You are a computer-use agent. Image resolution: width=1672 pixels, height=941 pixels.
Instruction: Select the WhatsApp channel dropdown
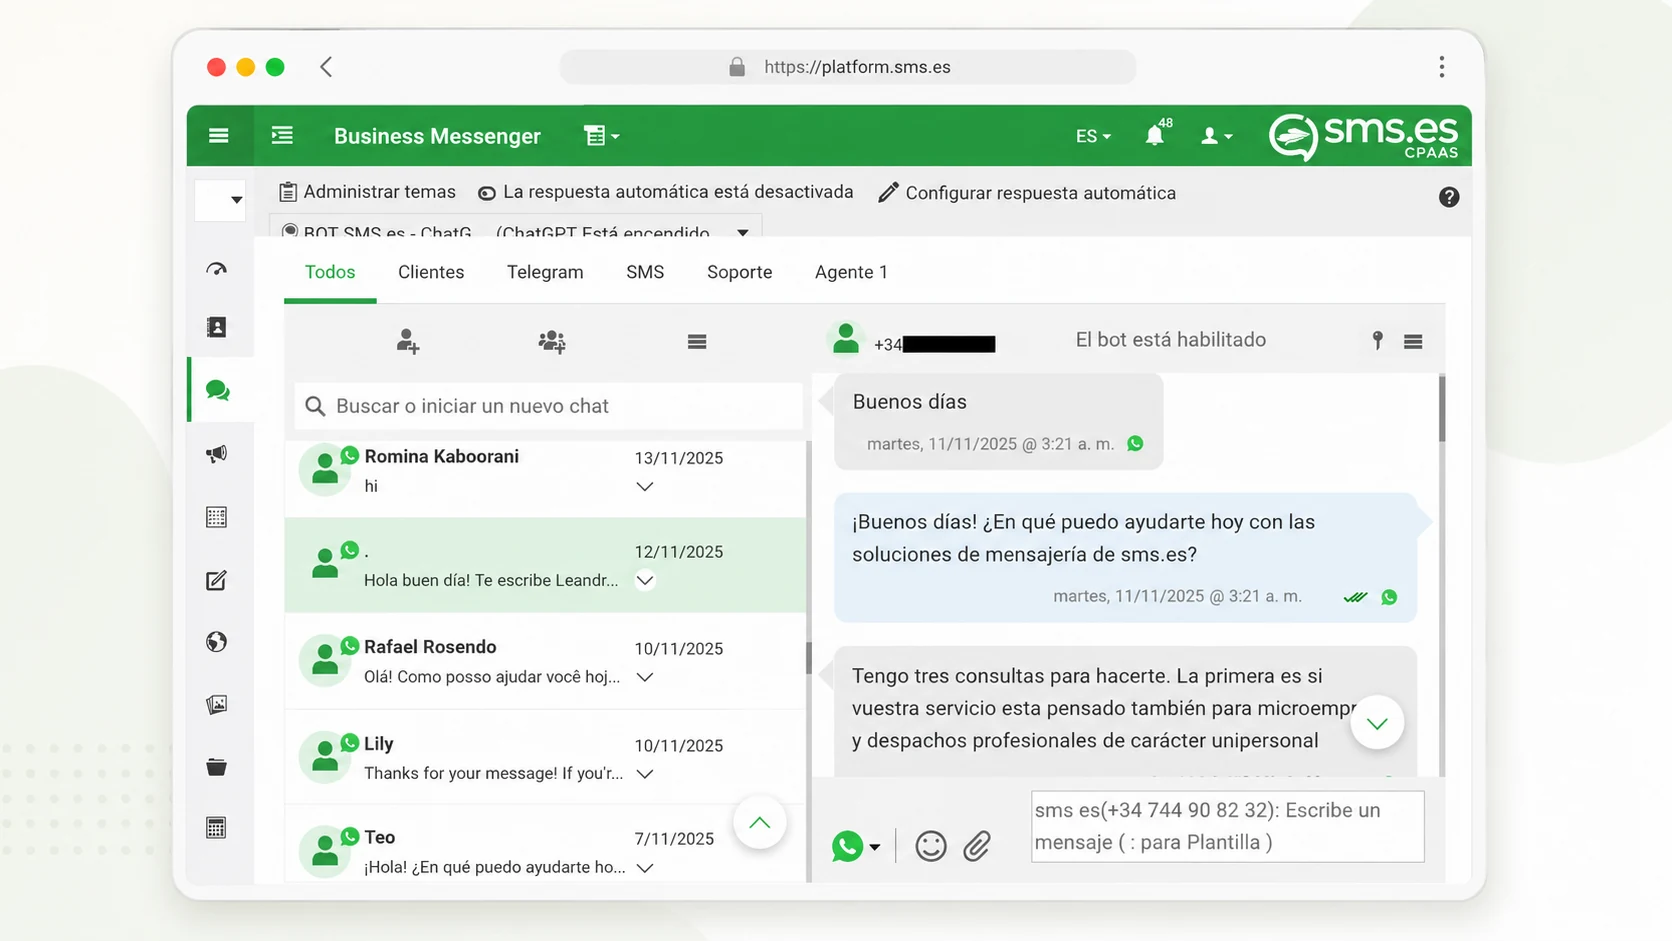coord(856,847)
